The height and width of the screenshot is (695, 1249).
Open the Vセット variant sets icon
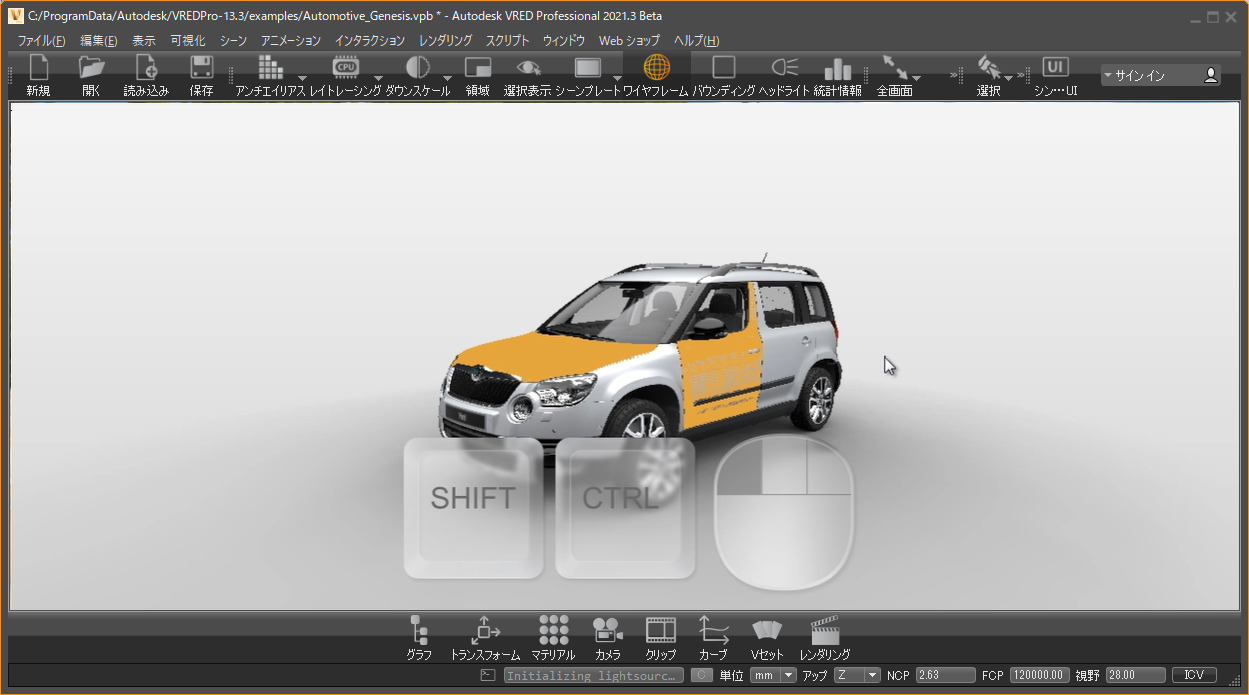(767, 630)
